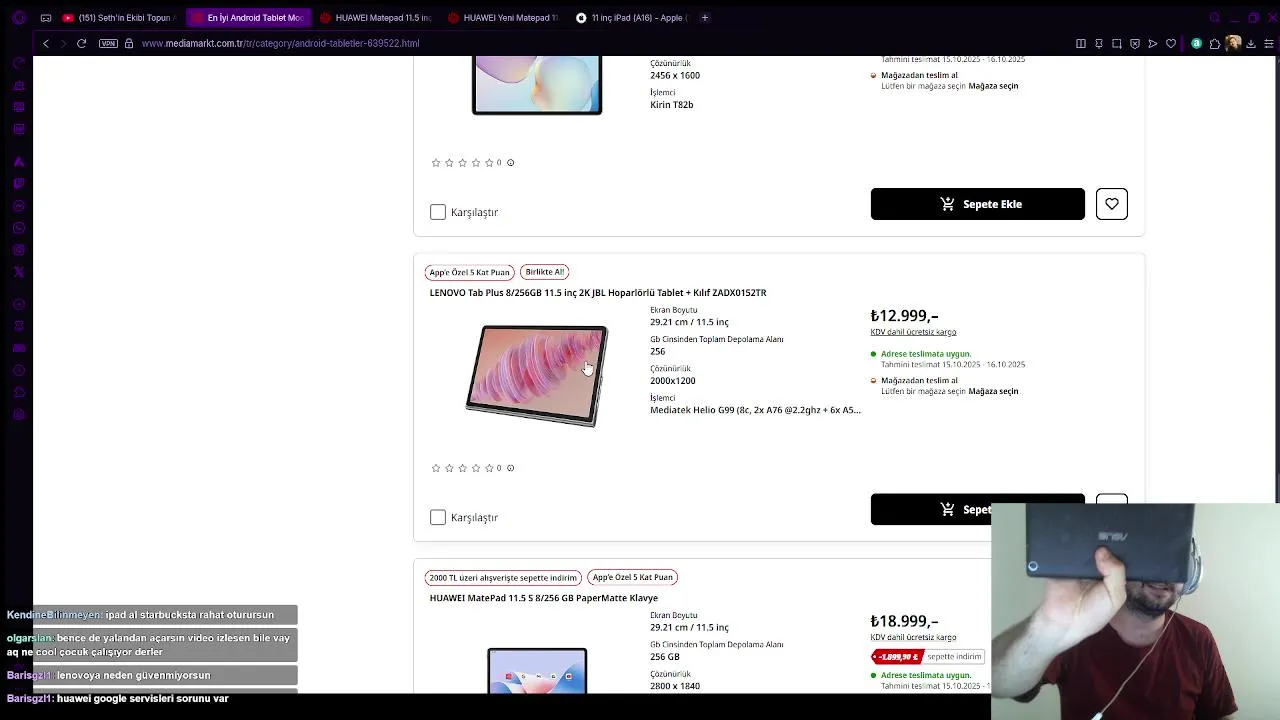This screenshot has height=720, width=1280.
Task: Toggle the VPN badge in address bar
Action: pos(108,43)
